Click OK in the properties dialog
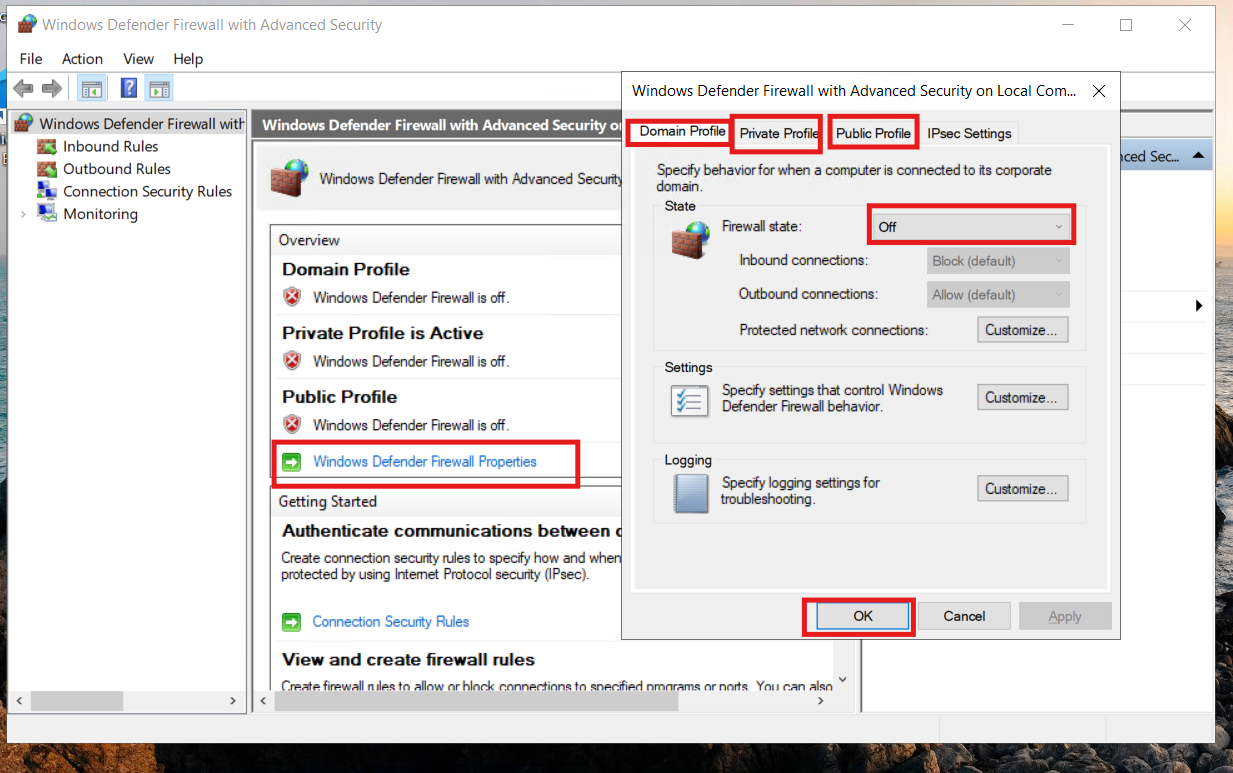Screen dimensions: 1233x773 pyautogui.click(x=863, y=616)
